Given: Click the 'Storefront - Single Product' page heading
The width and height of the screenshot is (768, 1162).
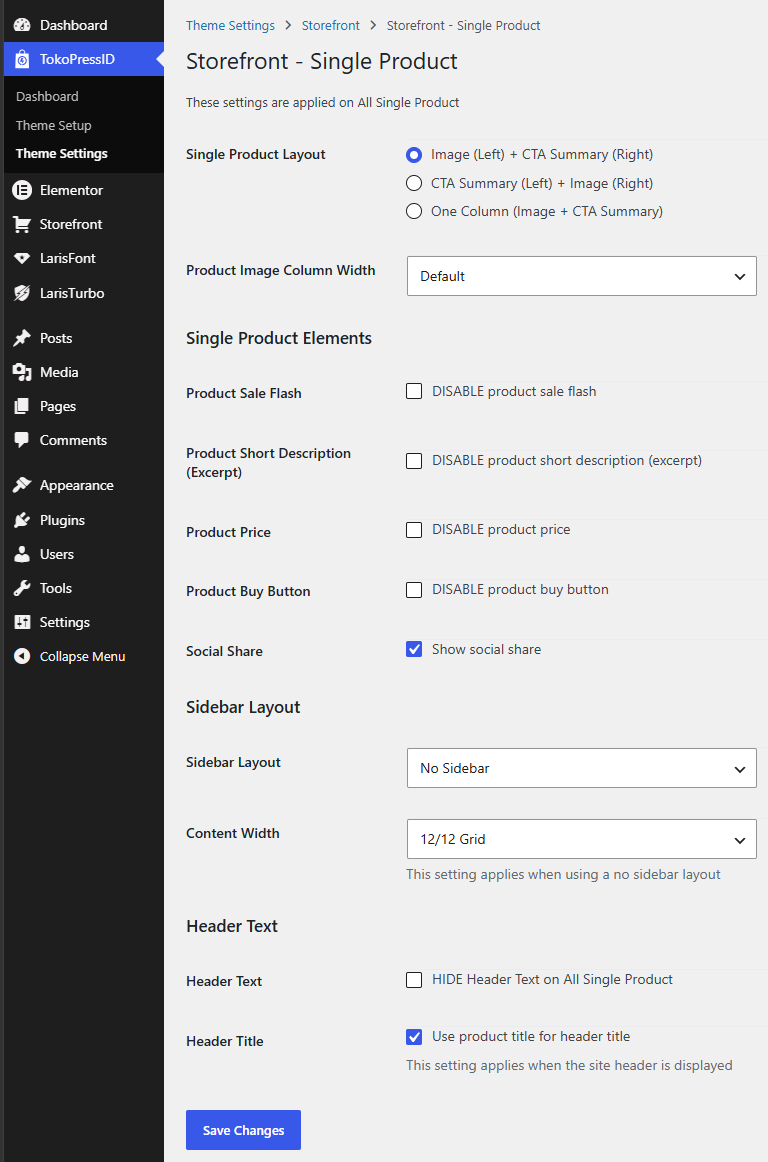Looking at the screenshot, I should coord(322,62).
